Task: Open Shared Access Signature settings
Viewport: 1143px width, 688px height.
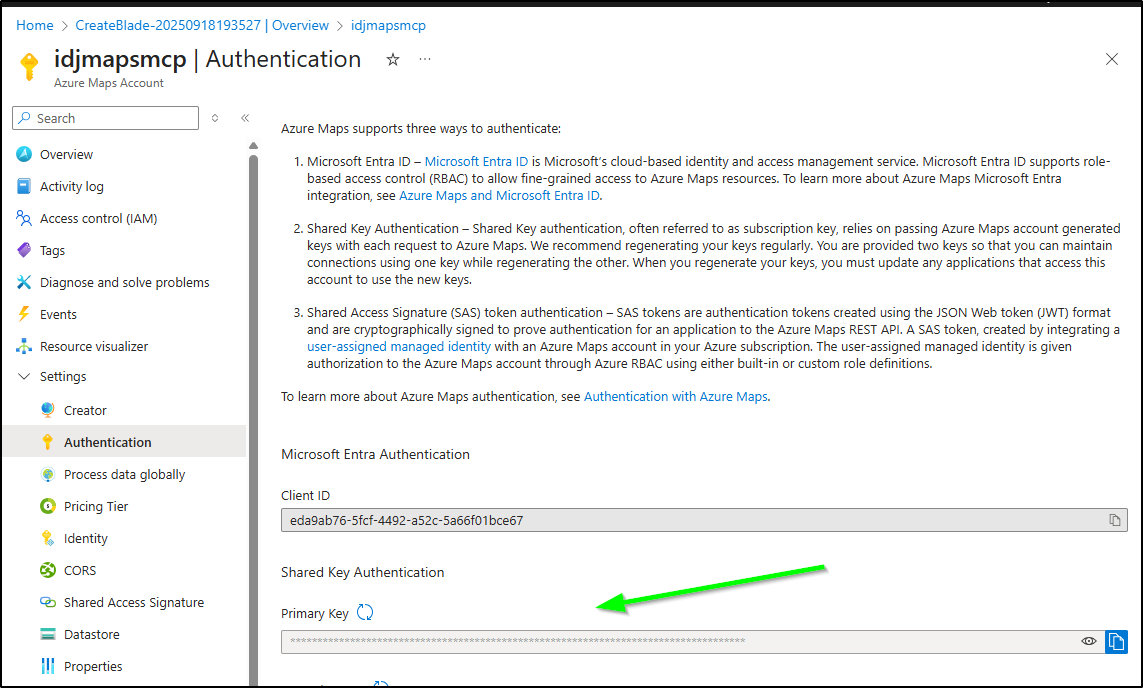Action: (133, 602)
